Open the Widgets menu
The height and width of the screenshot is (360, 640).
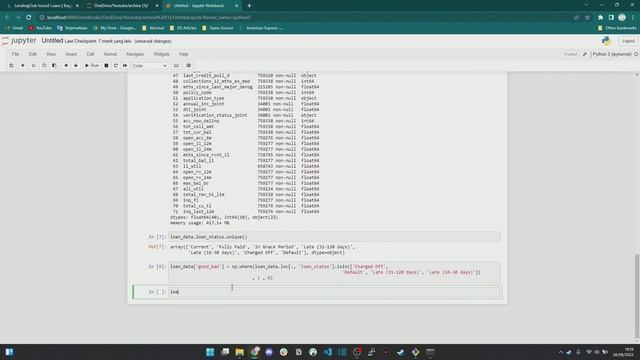[x=161, y=54]
